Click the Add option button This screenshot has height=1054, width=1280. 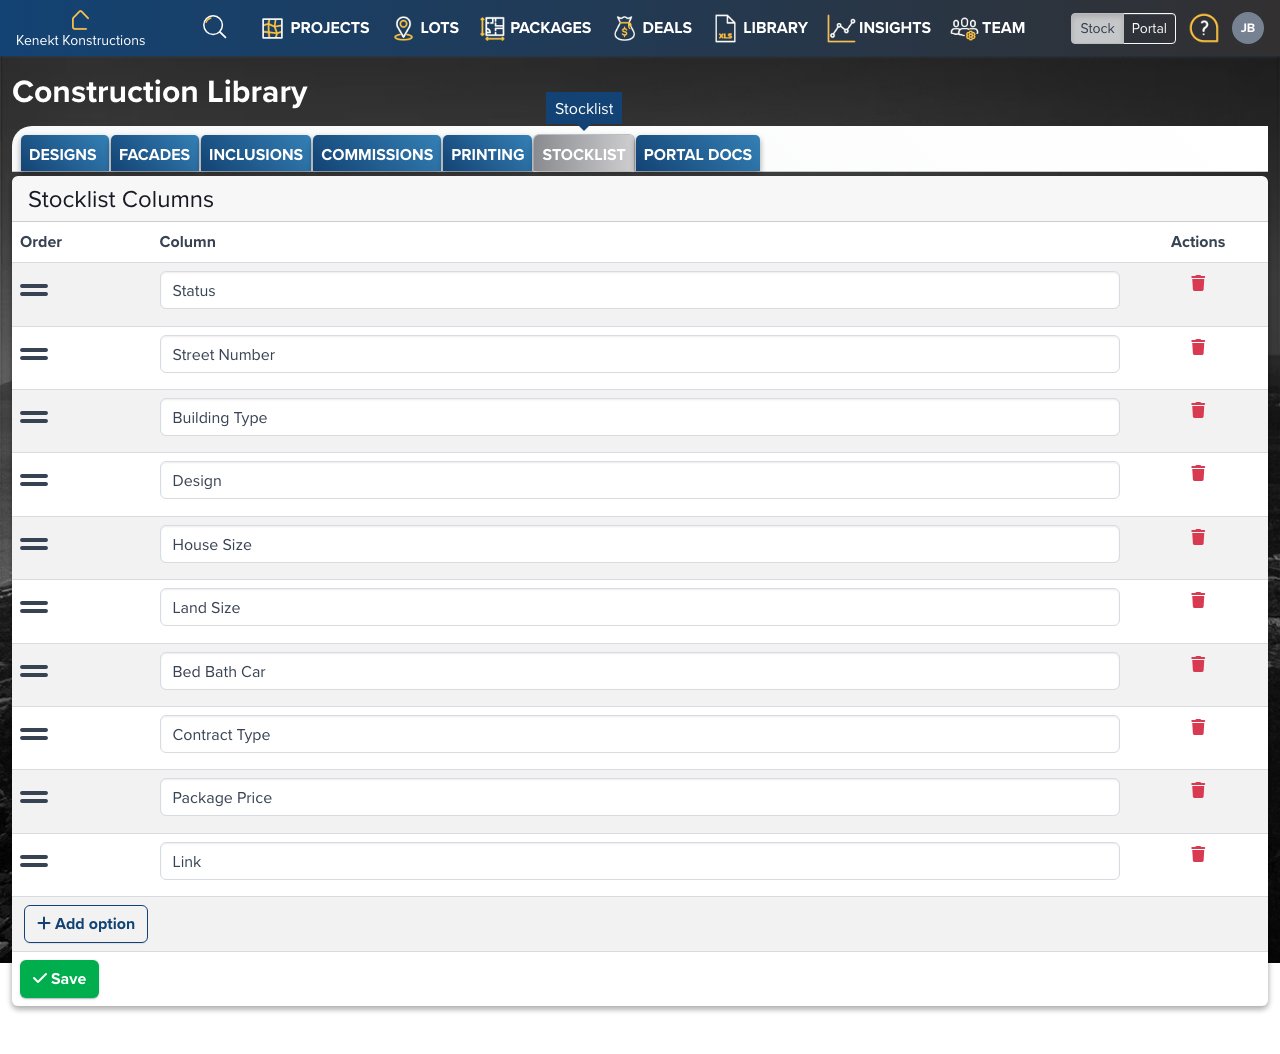pyautogui.click(x=86, y=924)
